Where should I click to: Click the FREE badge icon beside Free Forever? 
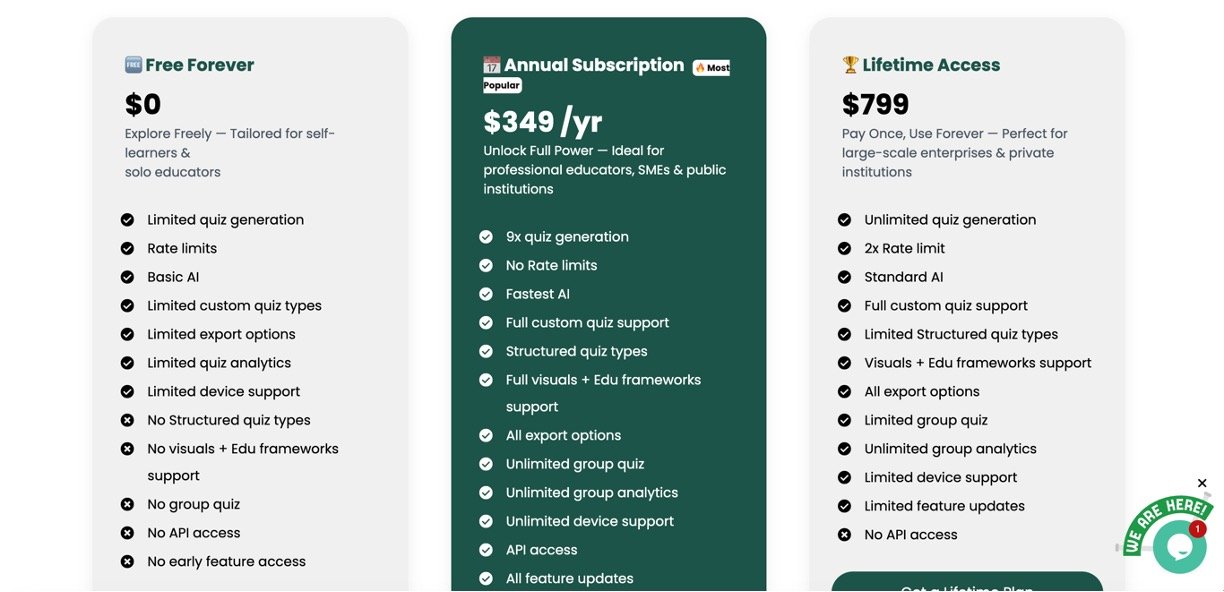coord(133,65)
